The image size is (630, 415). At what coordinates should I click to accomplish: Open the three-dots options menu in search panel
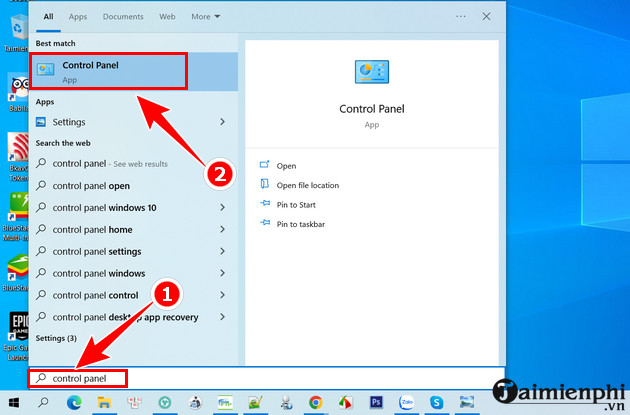461,16
